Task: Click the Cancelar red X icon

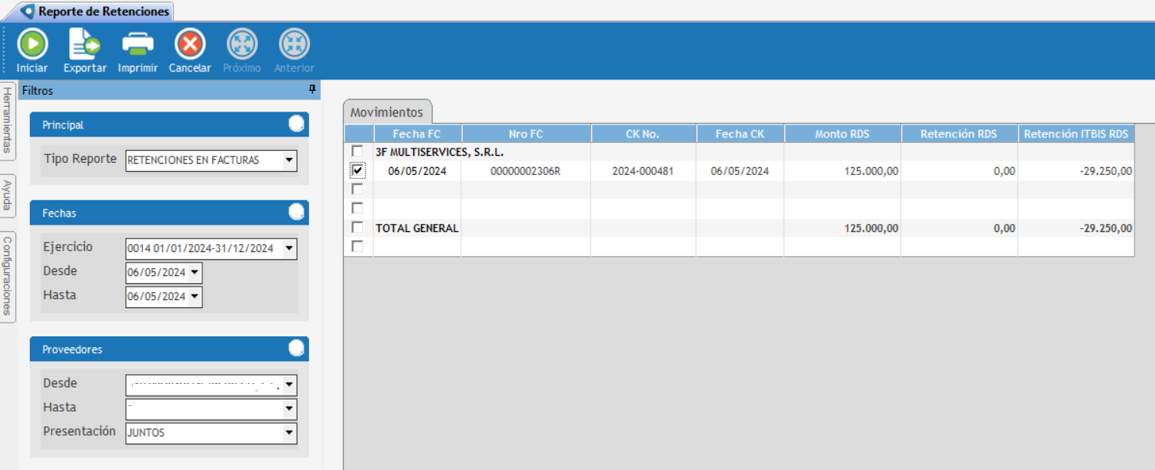Action: coord(190,44)
